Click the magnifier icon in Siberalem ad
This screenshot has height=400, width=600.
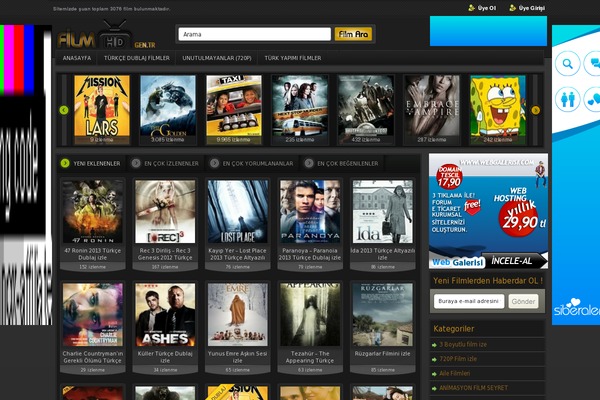567,64
